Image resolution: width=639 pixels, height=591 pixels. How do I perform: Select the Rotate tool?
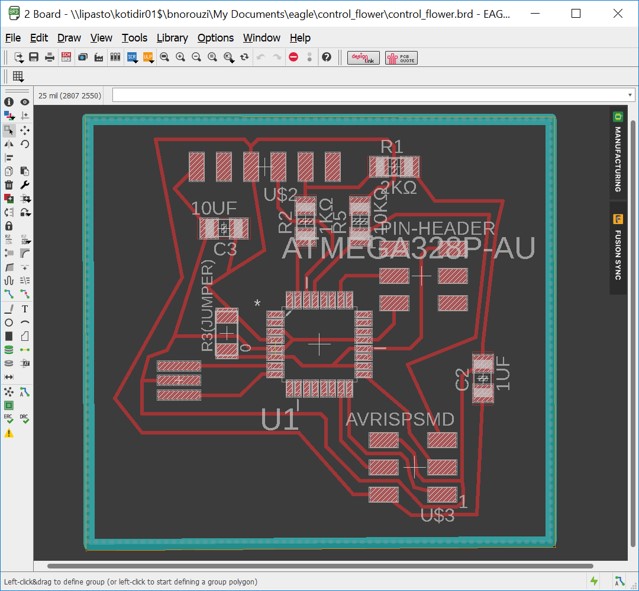point(25,144)
